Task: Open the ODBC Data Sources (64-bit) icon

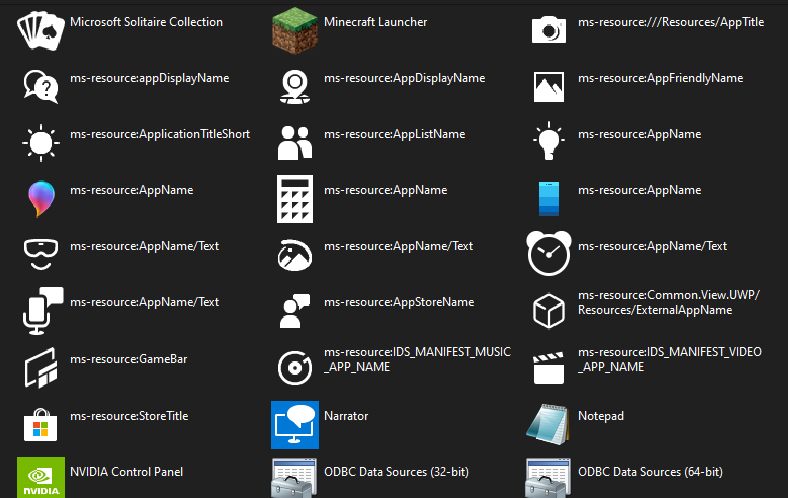Action: [x=549, y=477]
